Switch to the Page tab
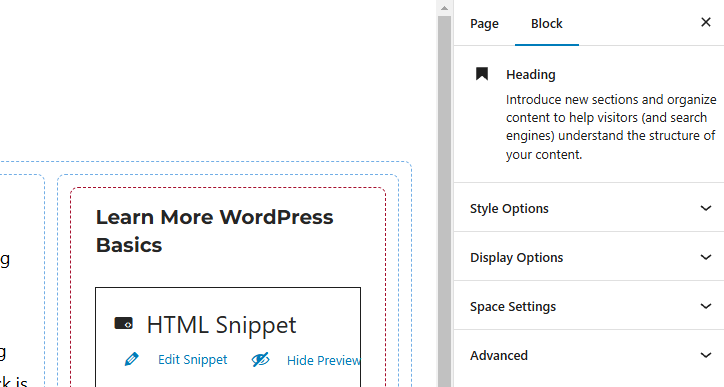Image resolution: width=724 pixels, height=387 pixels. pos(484,24)
